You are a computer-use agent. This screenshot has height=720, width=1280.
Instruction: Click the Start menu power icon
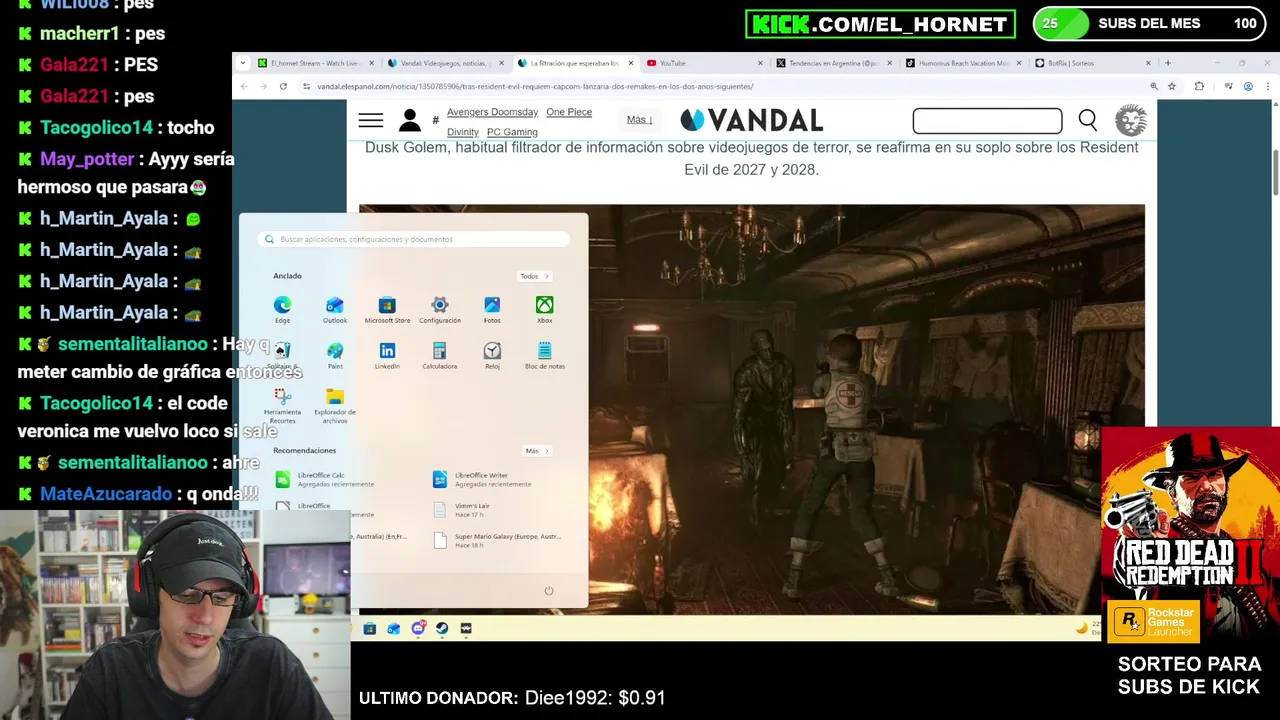click(x=549, y=591)
